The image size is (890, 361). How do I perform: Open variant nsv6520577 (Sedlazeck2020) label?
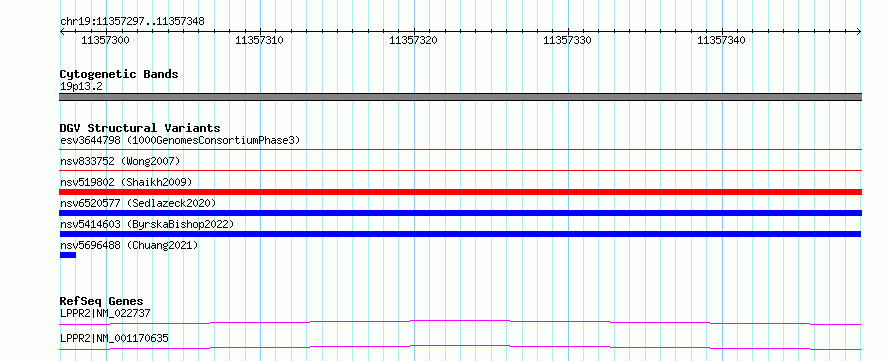pos(138,203)
